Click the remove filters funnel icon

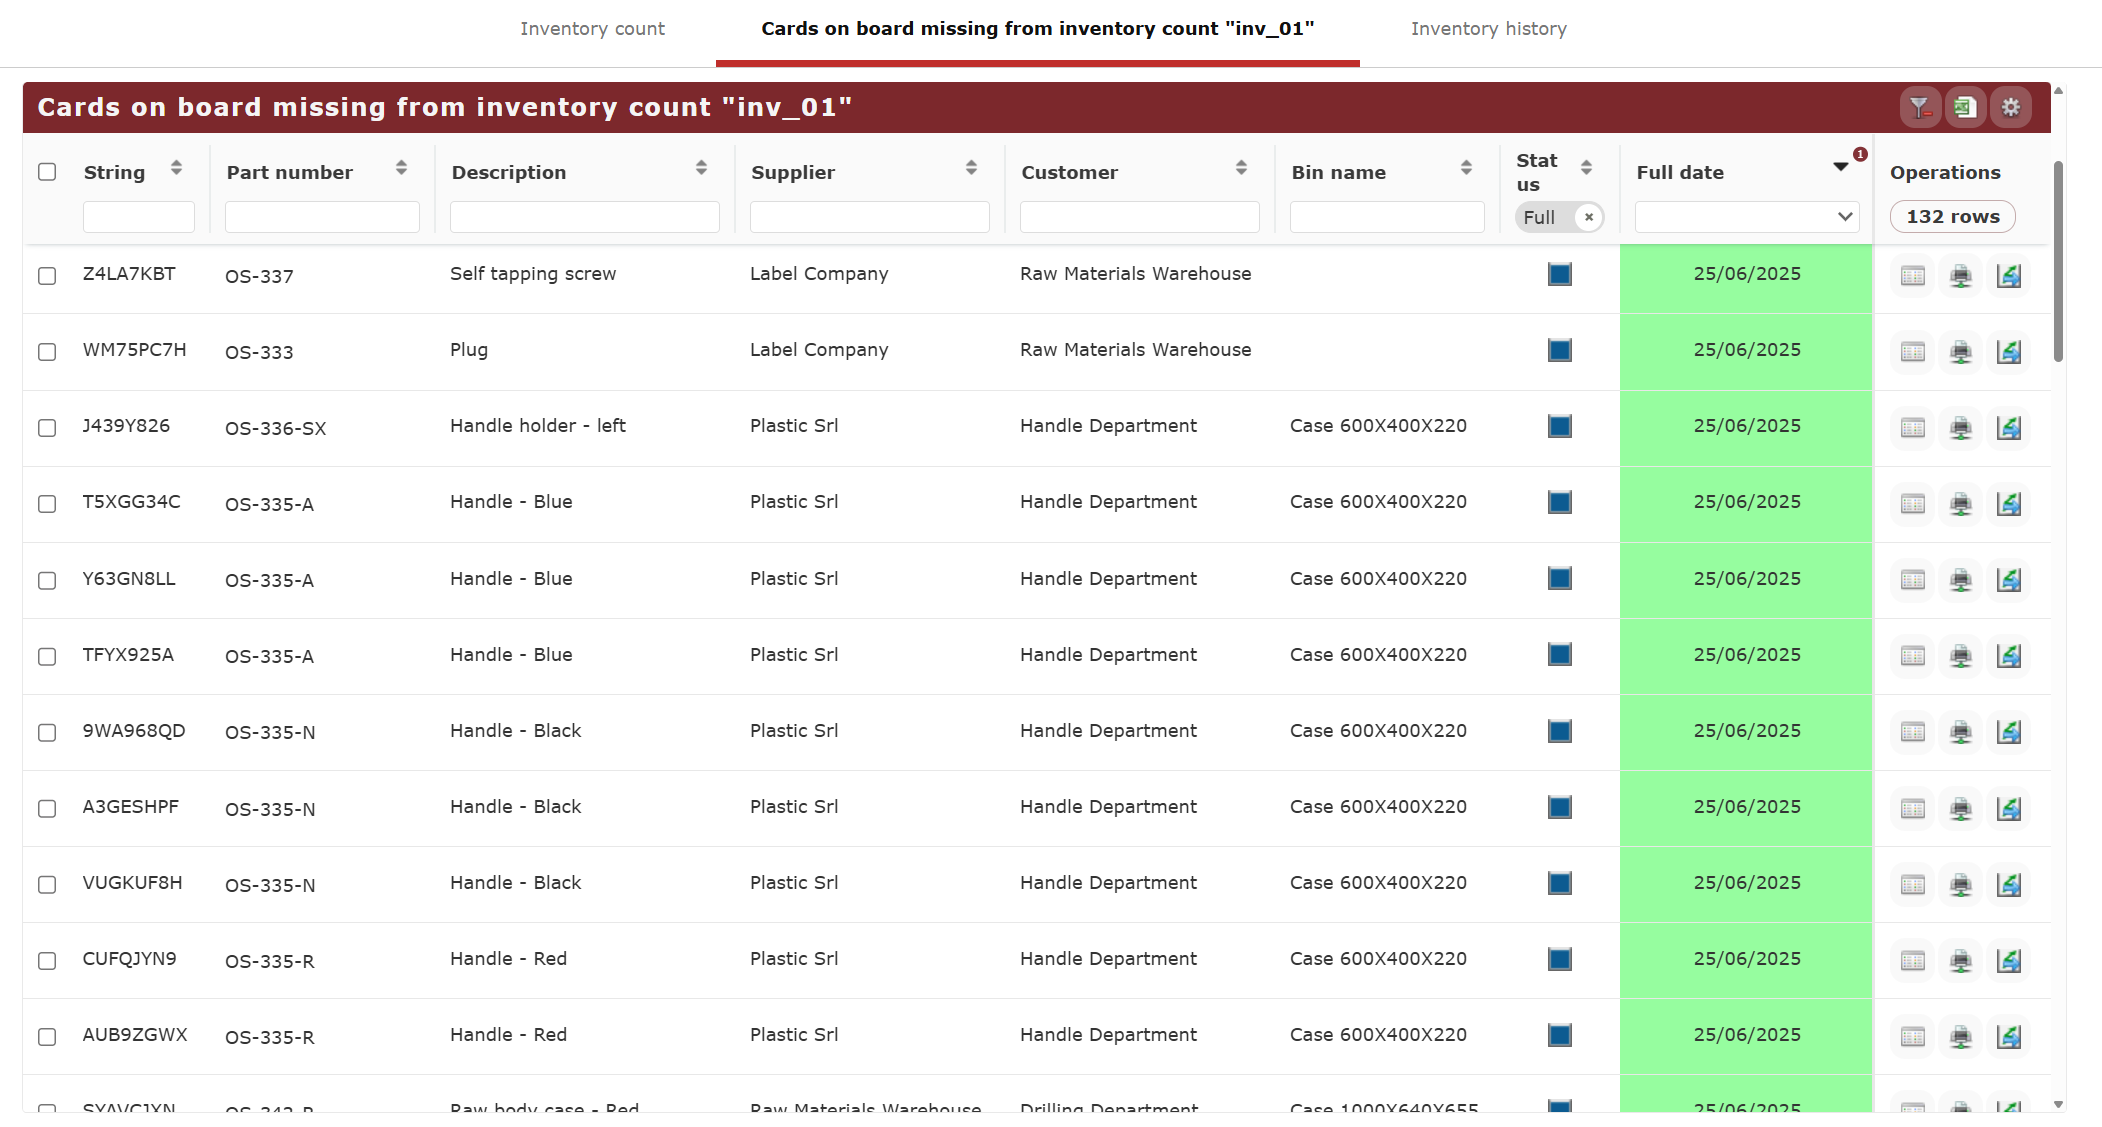tap(1919, 107)
